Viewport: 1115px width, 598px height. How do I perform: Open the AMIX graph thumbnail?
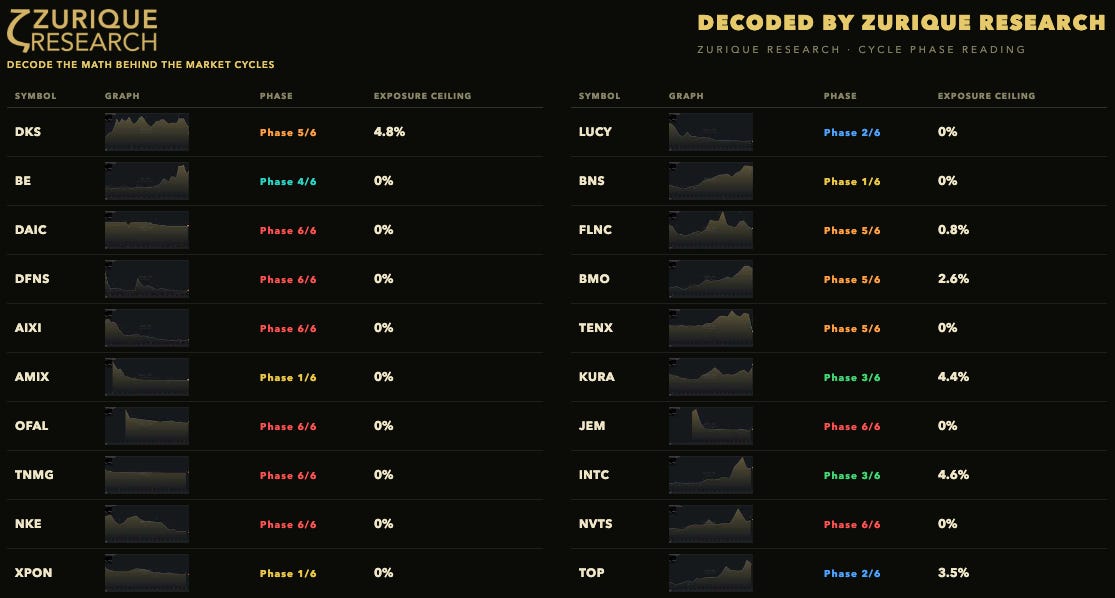coord(146,376)
